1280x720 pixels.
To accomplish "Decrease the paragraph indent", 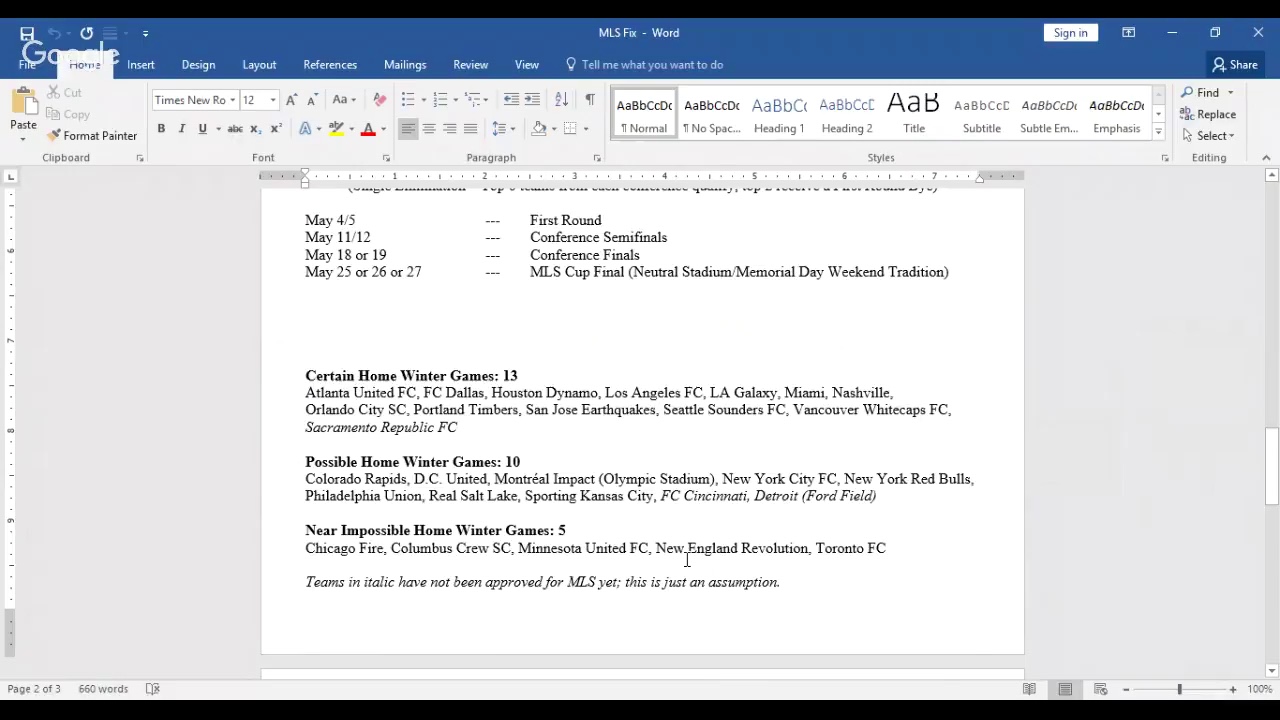I will tap(511, 100).
